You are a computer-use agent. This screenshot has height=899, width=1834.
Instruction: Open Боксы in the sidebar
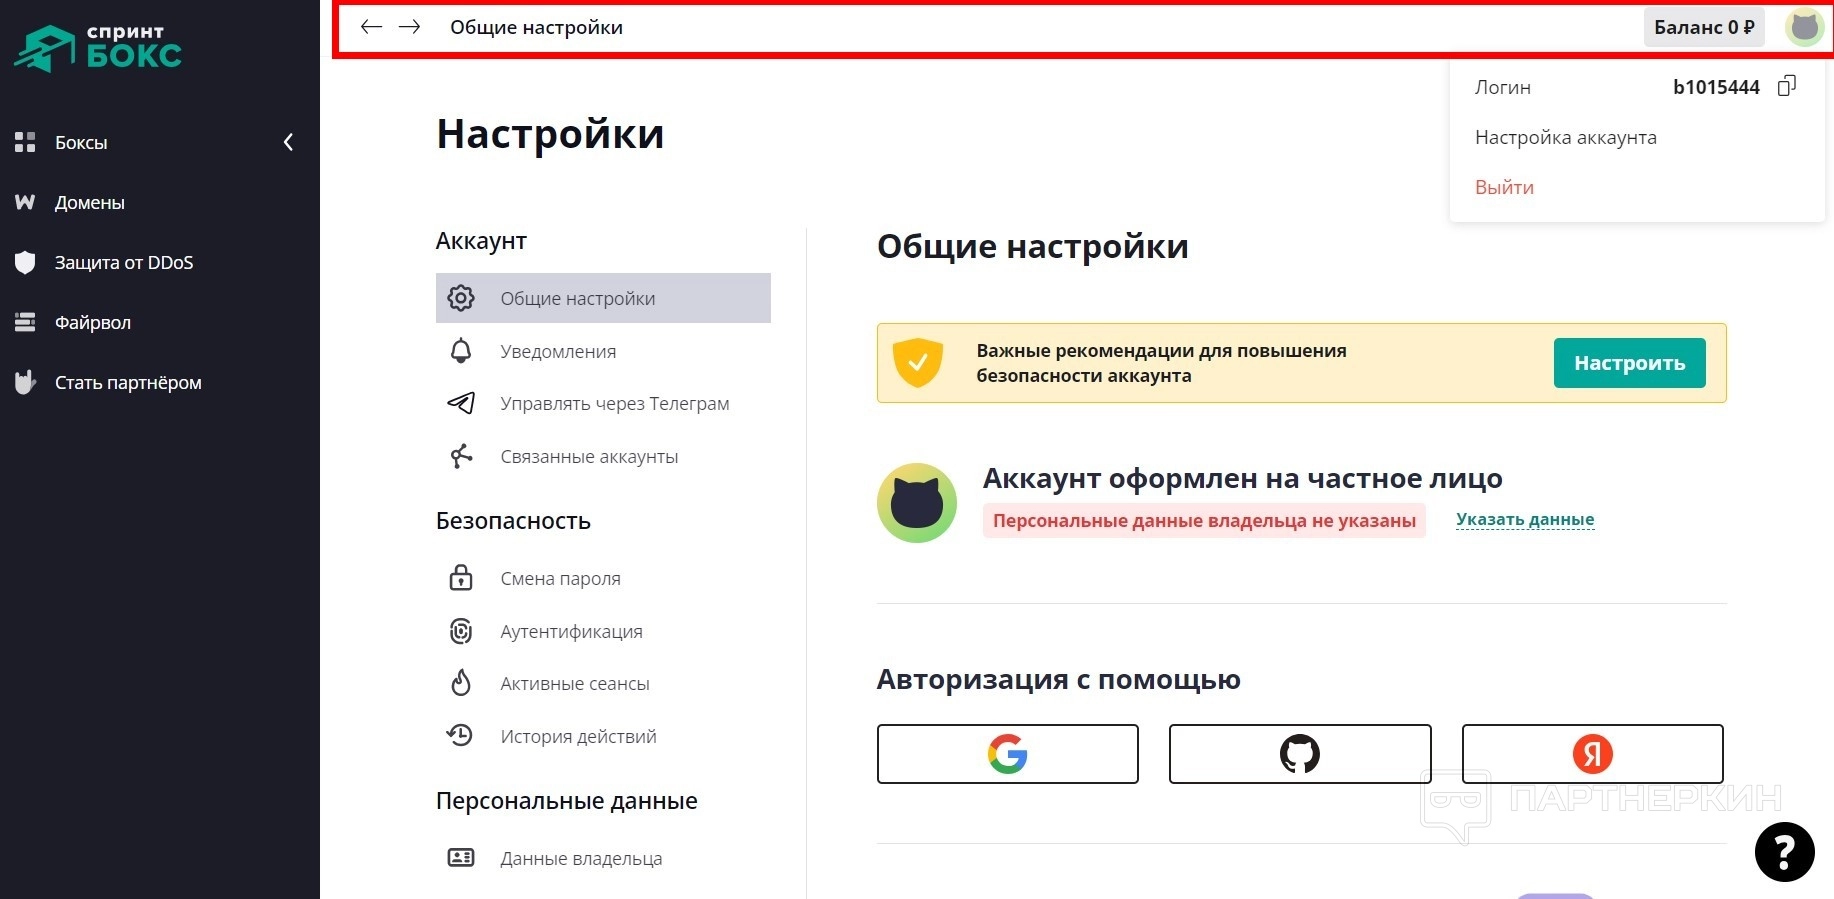(81, 142)
